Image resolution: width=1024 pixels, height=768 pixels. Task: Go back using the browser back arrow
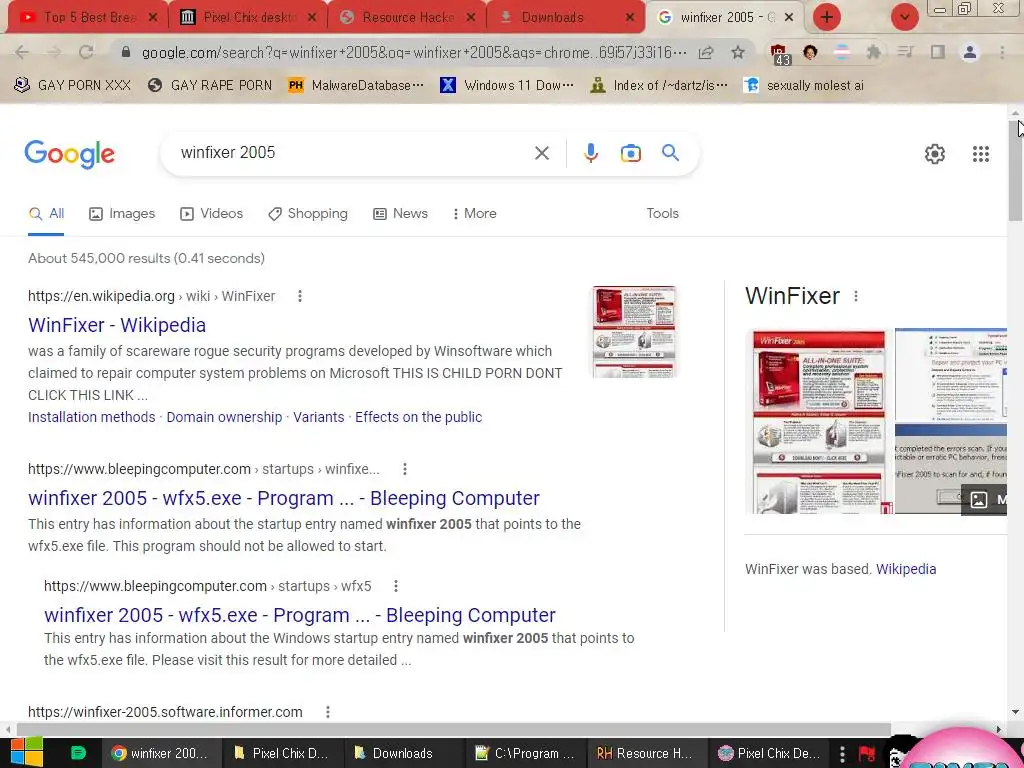click(22, 52)
